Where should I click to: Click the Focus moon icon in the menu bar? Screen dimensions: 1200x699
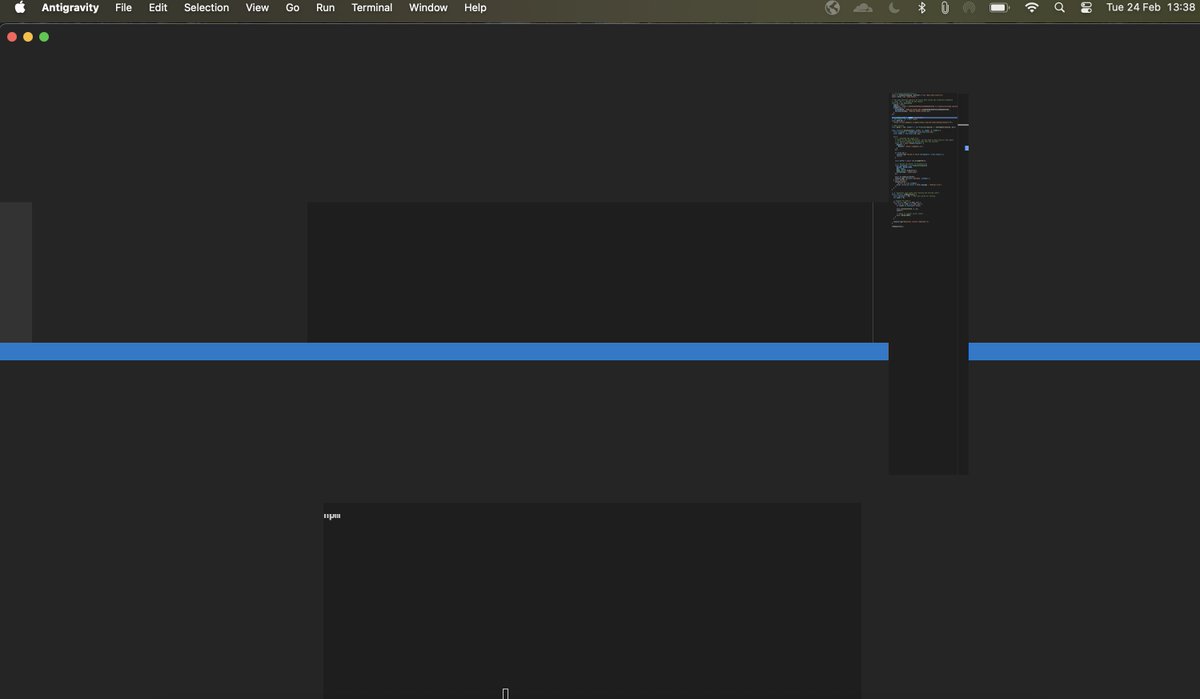(894, 7)
